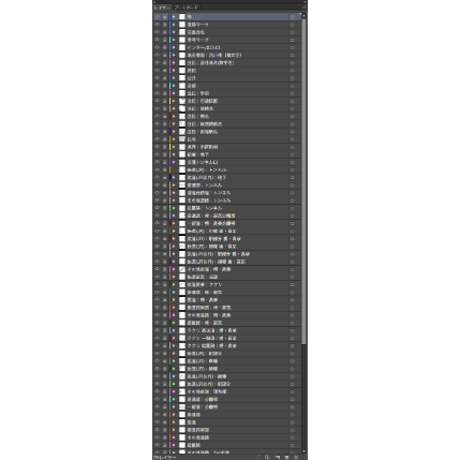
Task: Click the target circle of the 枠 layer
Action: pyautogui.click(x=292, y=16)
